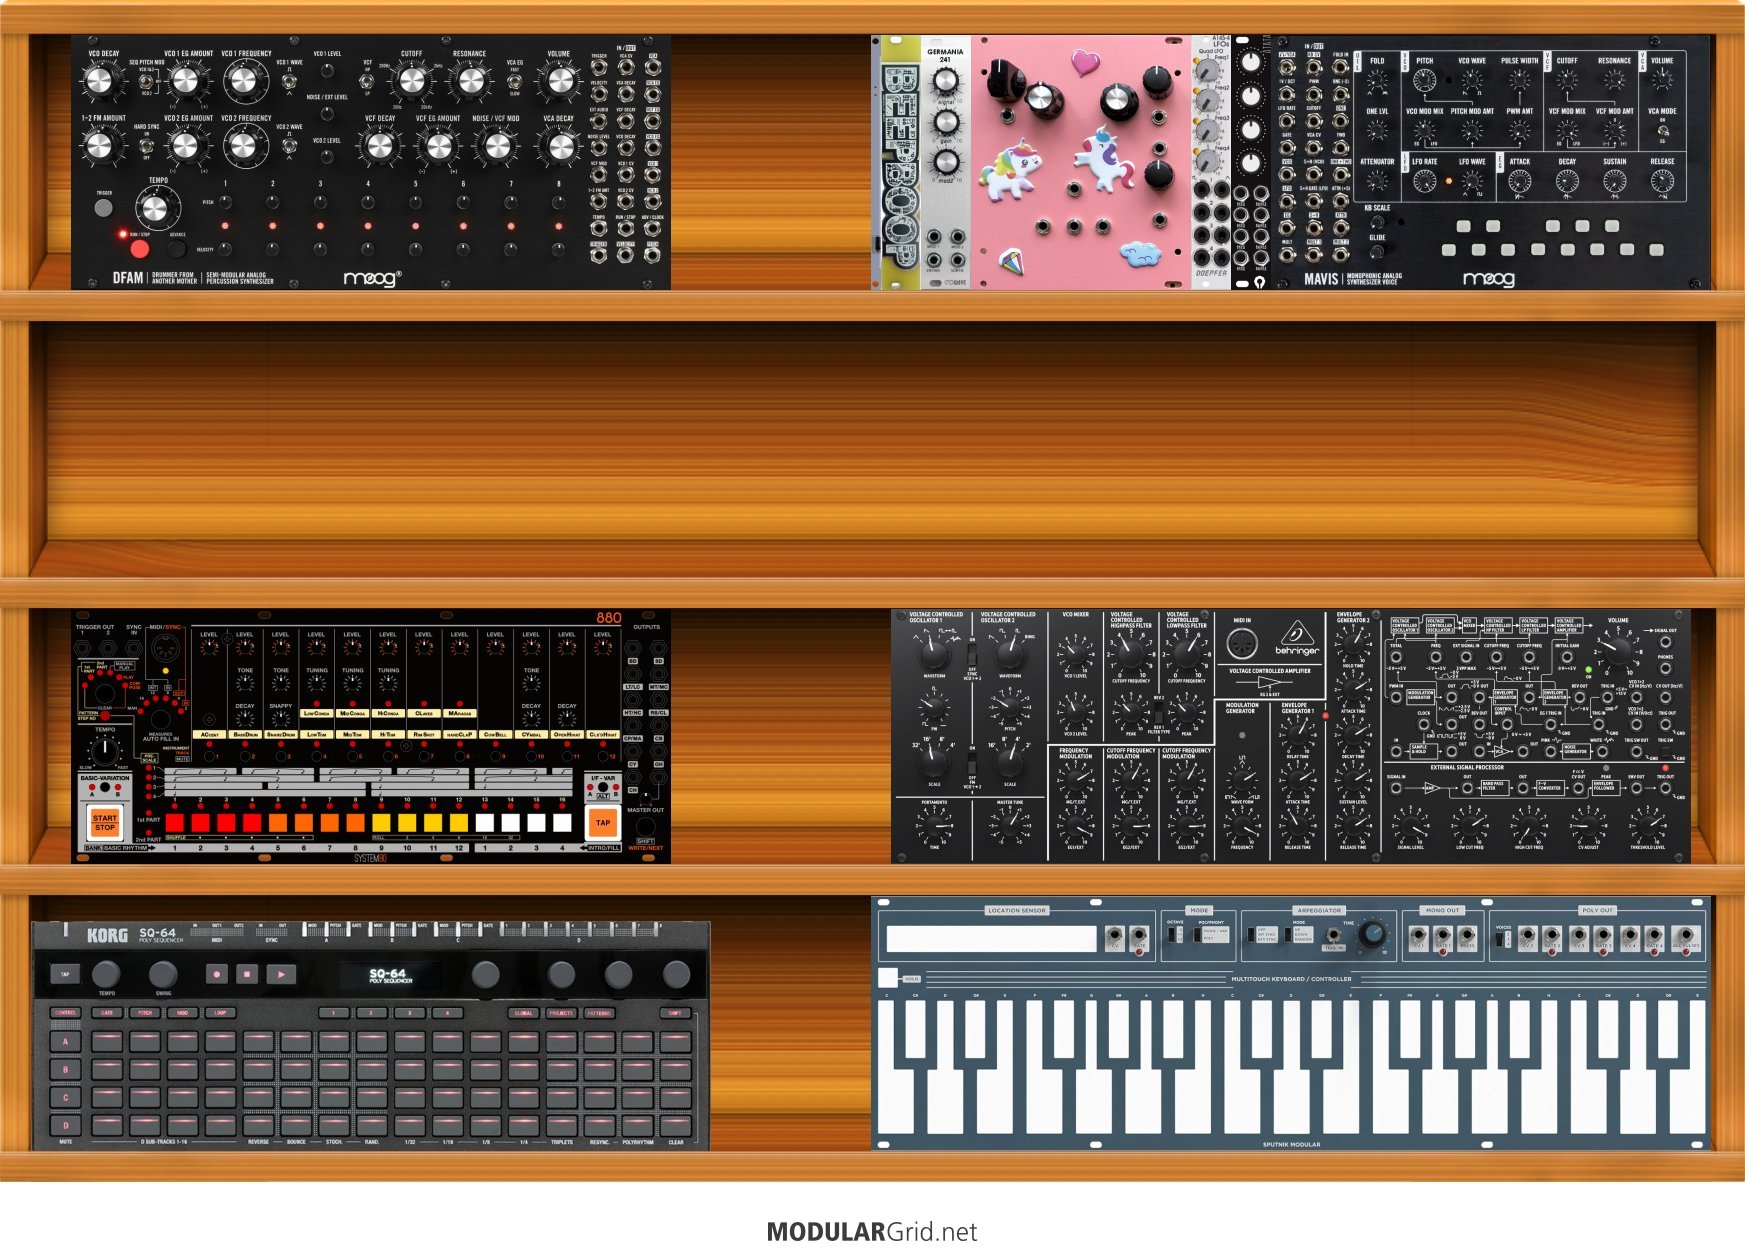Click the Moog logo on the MAVIS panel
Image resolution: width=1745 pixels, height=1253 pixels.
pos(1488,278)
